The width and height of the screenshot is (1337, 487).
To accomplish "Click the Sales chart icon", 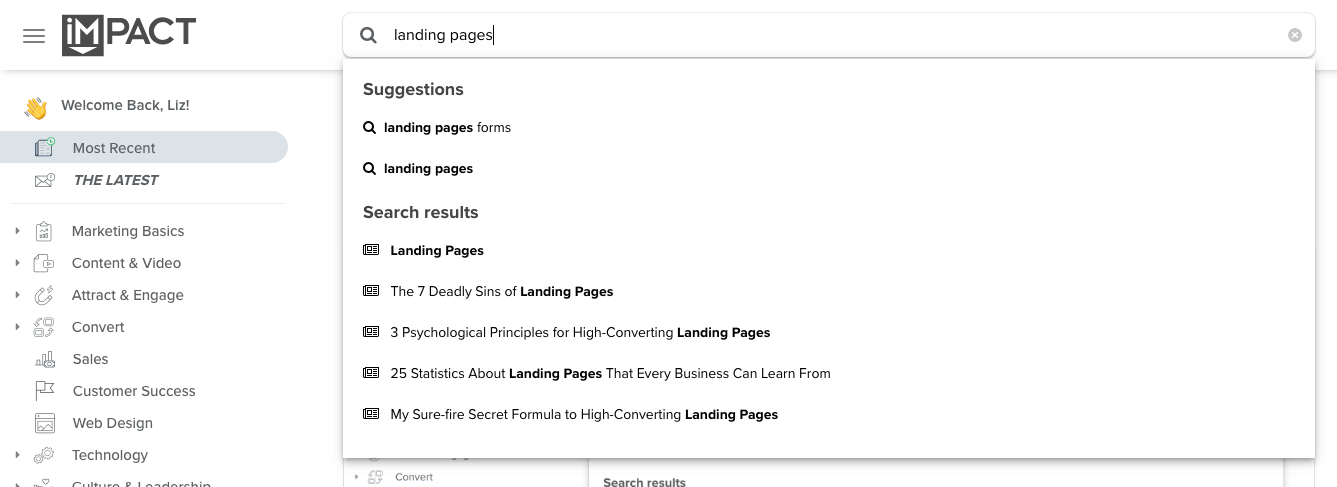I will click(44, 359).
